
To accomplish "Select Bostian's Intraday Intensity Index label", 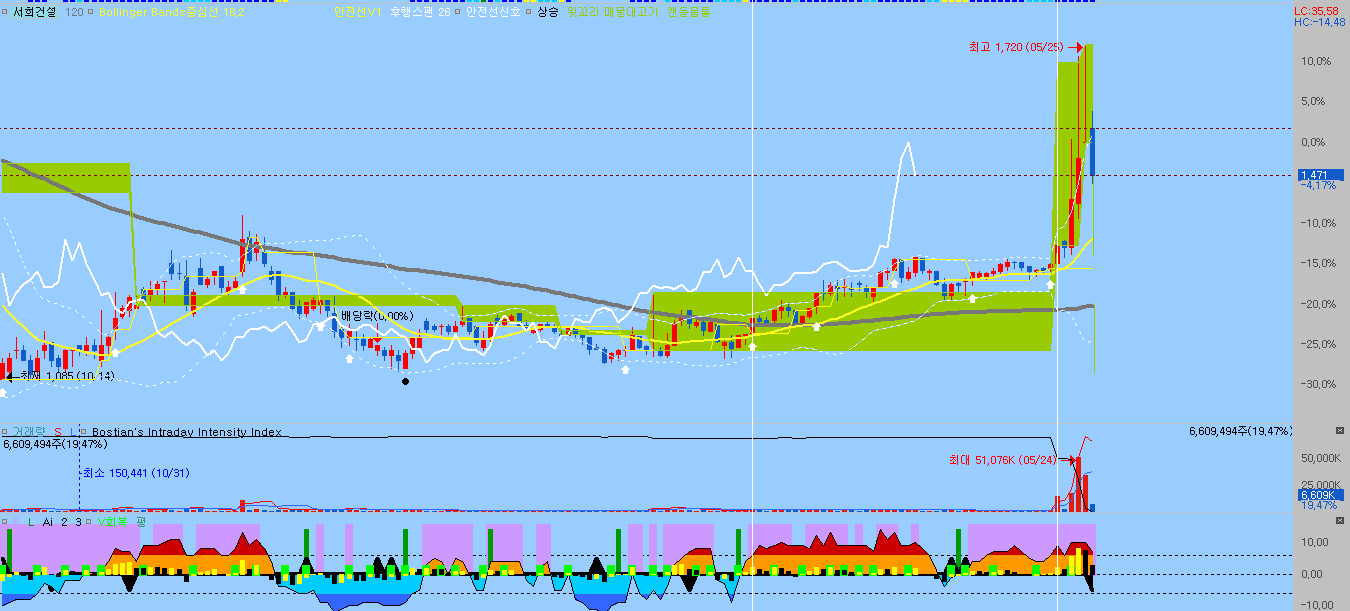I will (186, 432).
